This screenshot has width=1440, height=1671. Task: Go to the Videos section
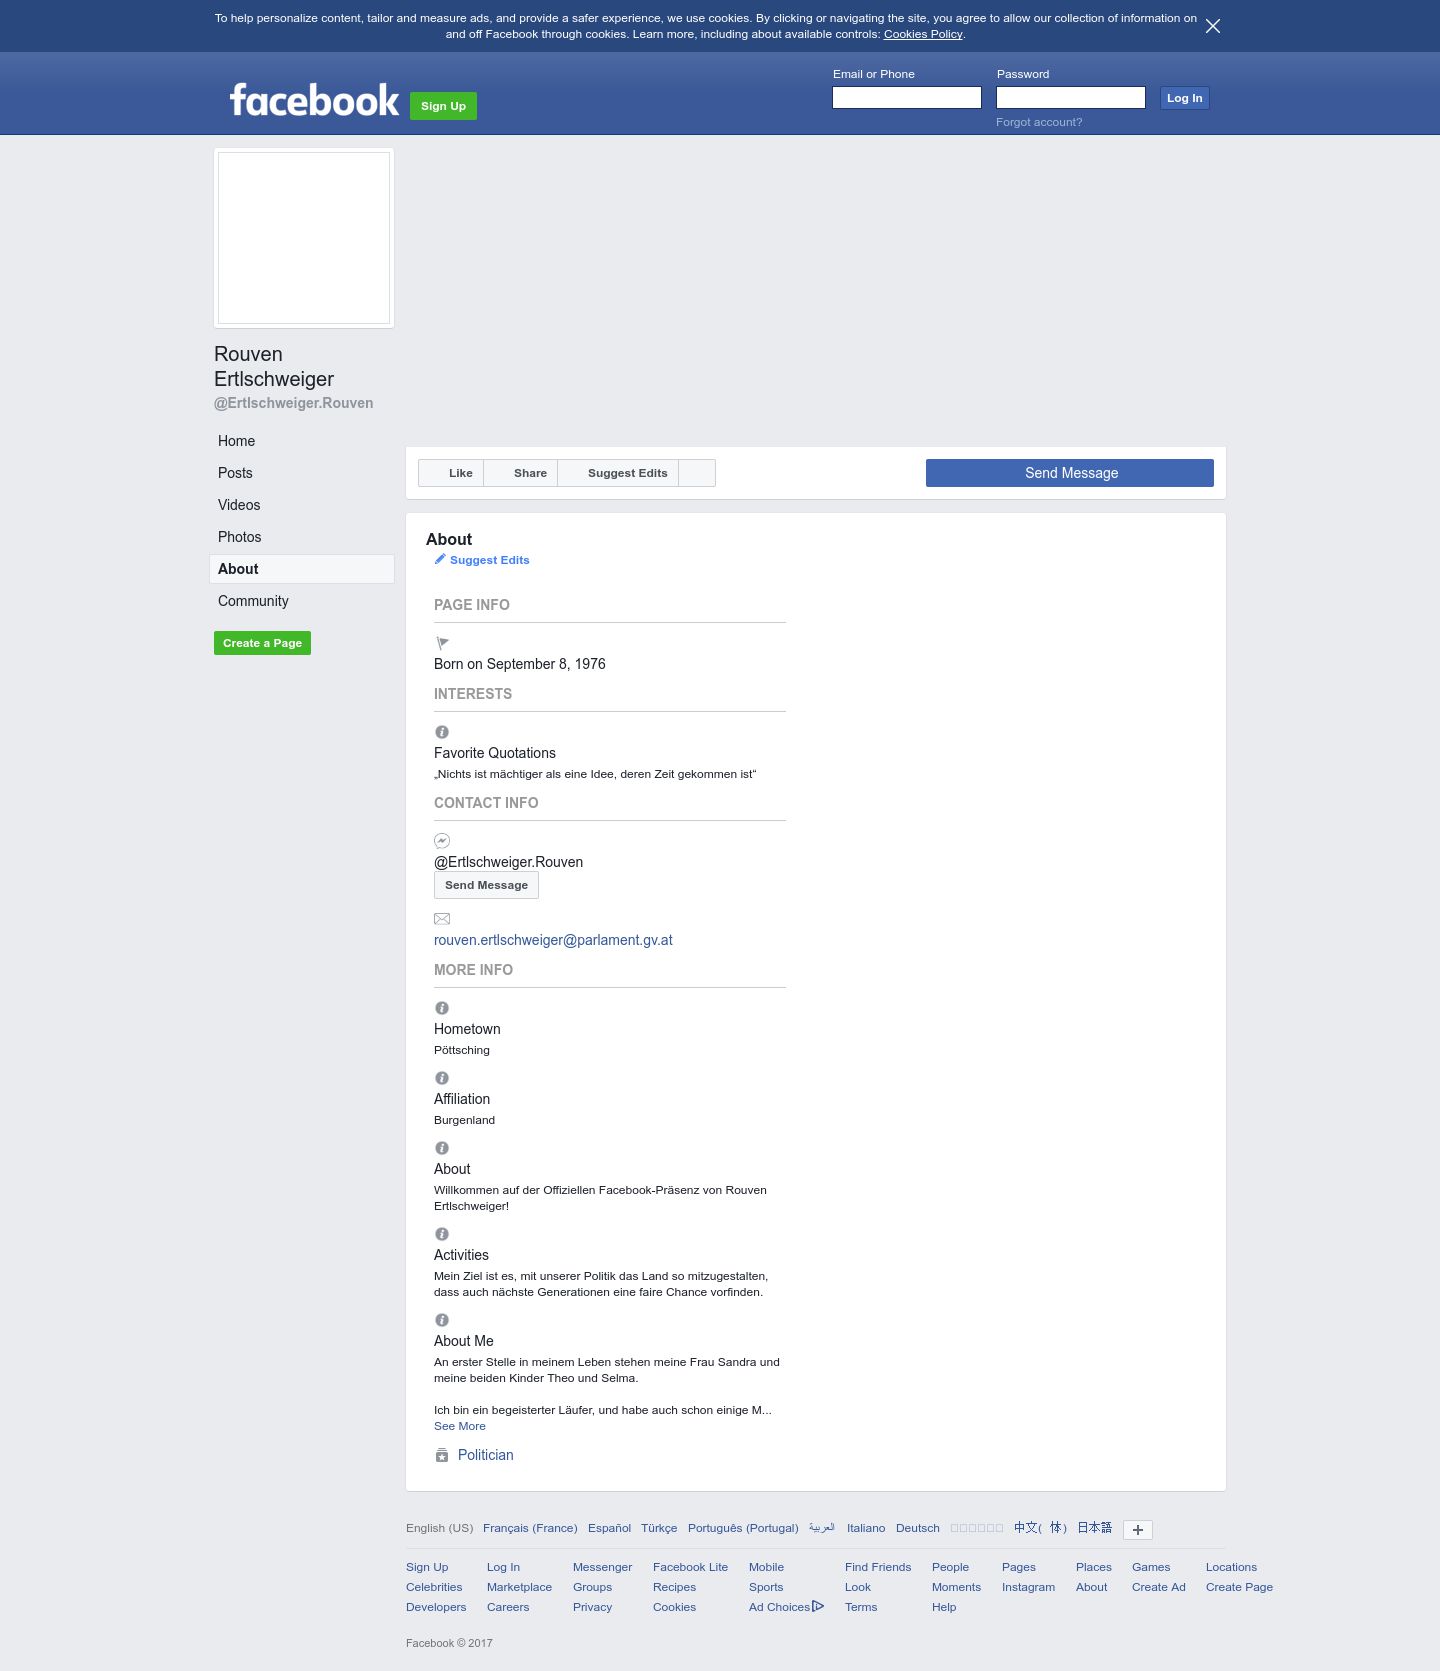pyautogui.click(x=302, y=505)
